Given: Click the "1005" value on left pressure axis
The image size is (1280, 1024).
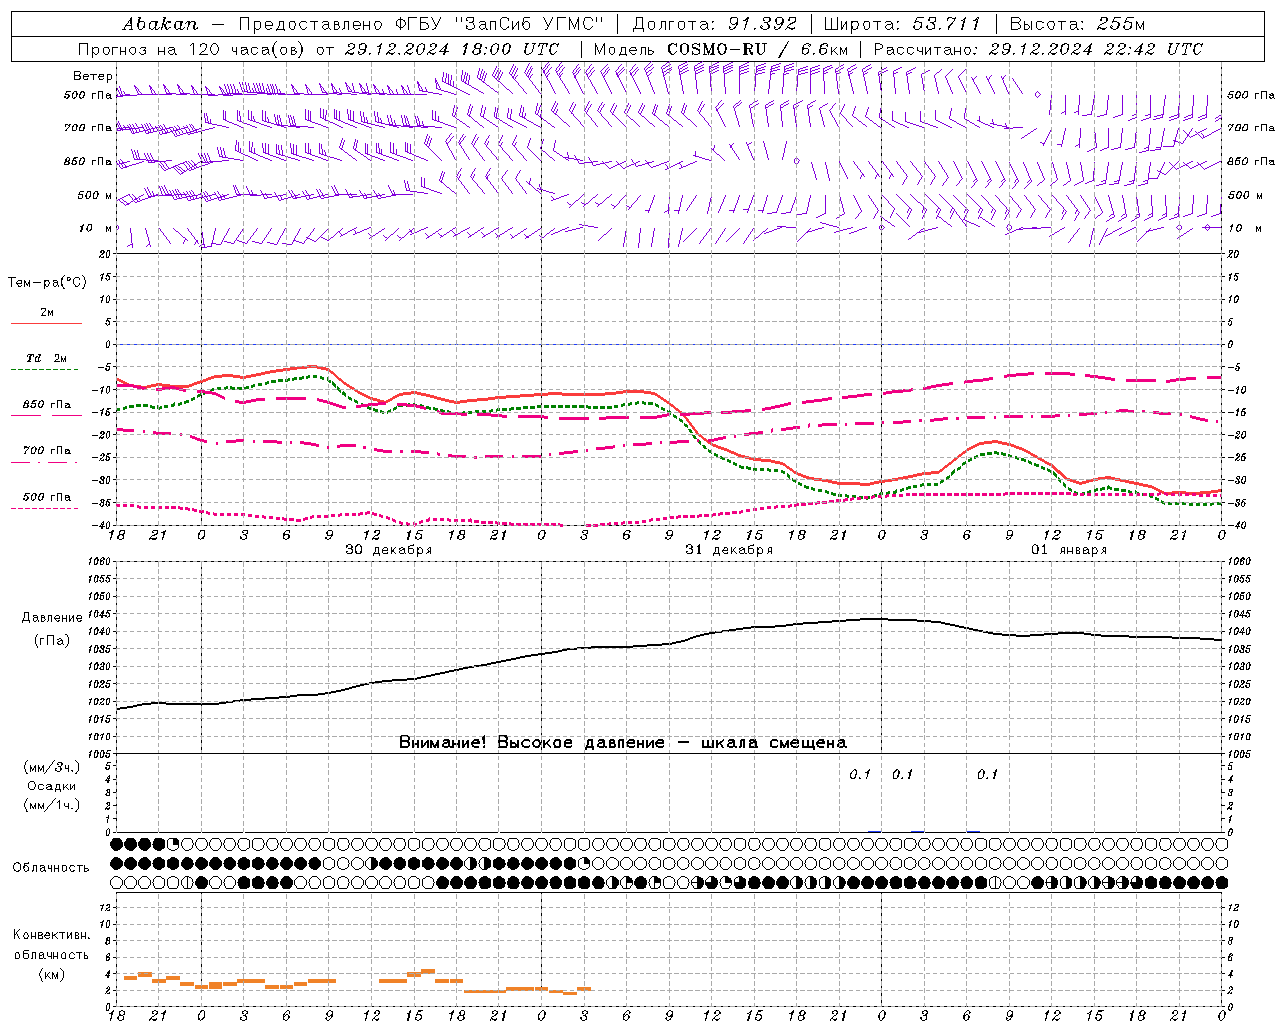Looking at the screenshot, I should (100, 754).
